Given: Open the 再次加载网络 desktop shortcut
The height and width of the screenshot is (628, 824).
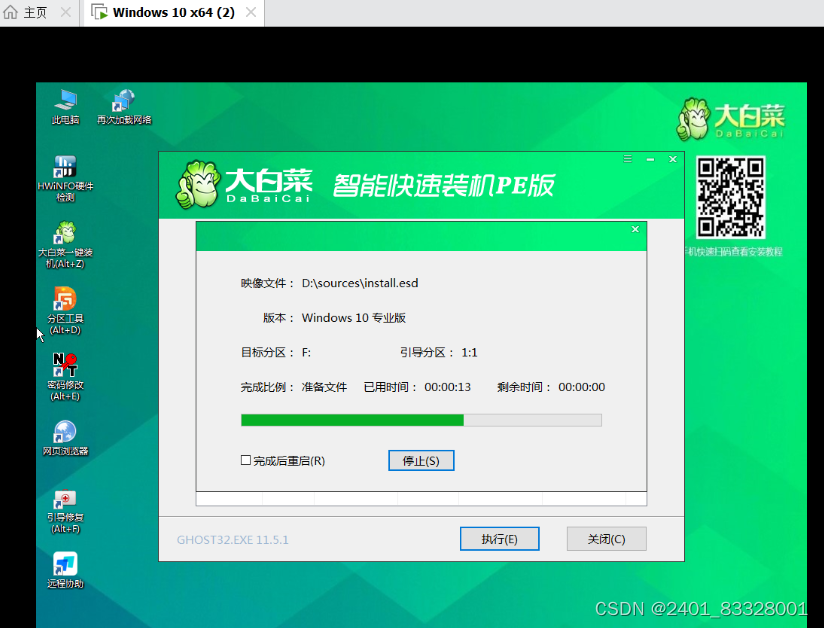Looking at the screenshot, I should (124, 107).
